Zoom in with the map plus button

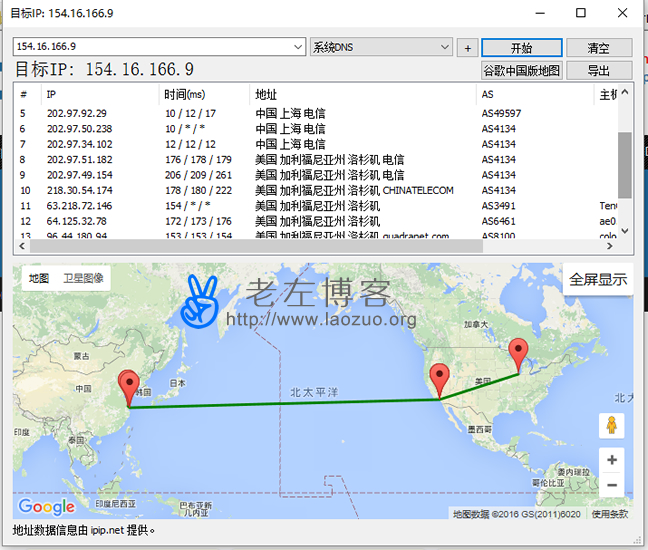(x=612, y=461)
